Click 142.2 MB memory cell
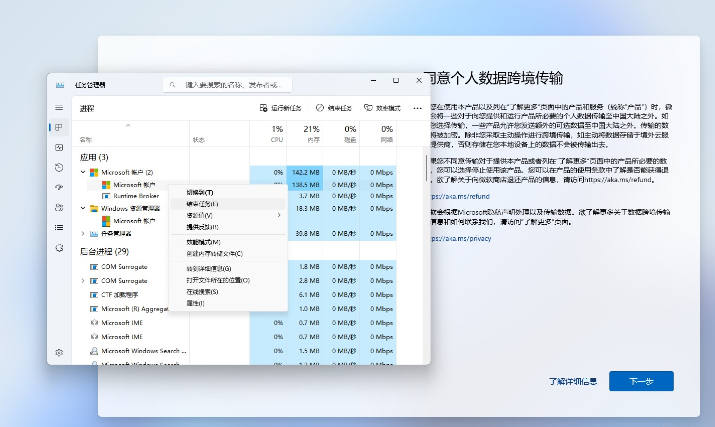Screen dimensions: 715x427 click(305, 172)
